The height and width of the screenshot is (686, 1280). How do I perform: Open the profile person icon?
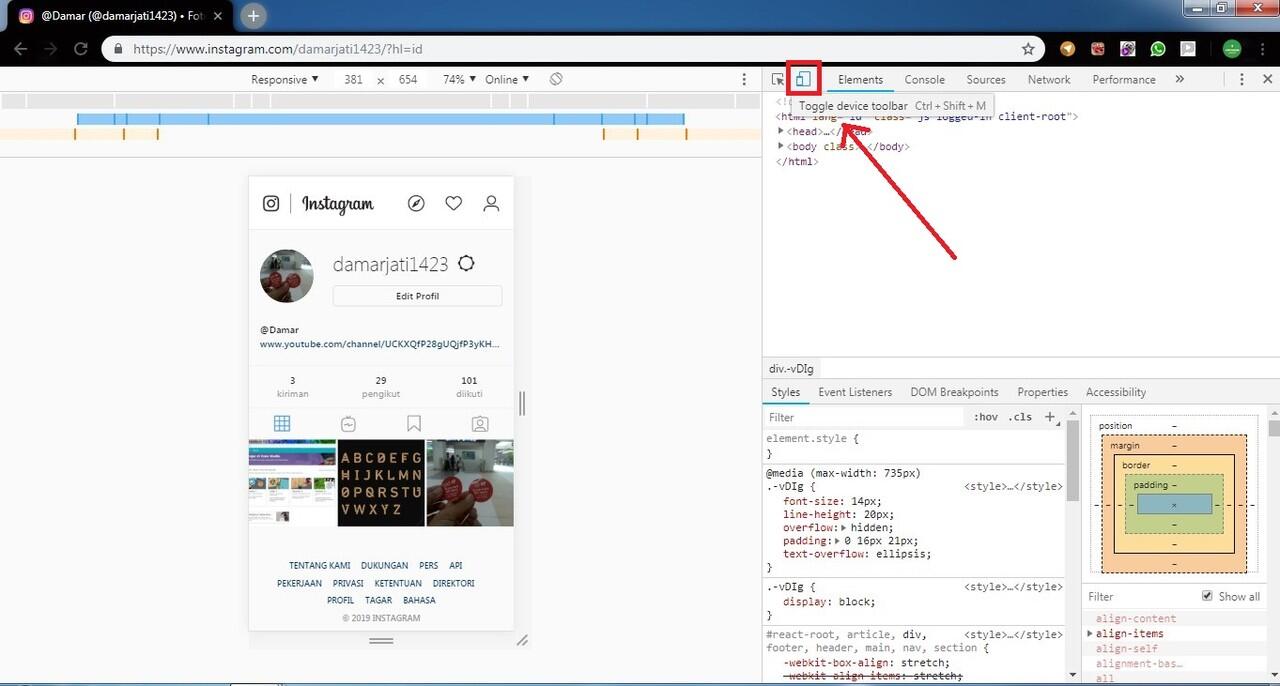click(491, 203)
